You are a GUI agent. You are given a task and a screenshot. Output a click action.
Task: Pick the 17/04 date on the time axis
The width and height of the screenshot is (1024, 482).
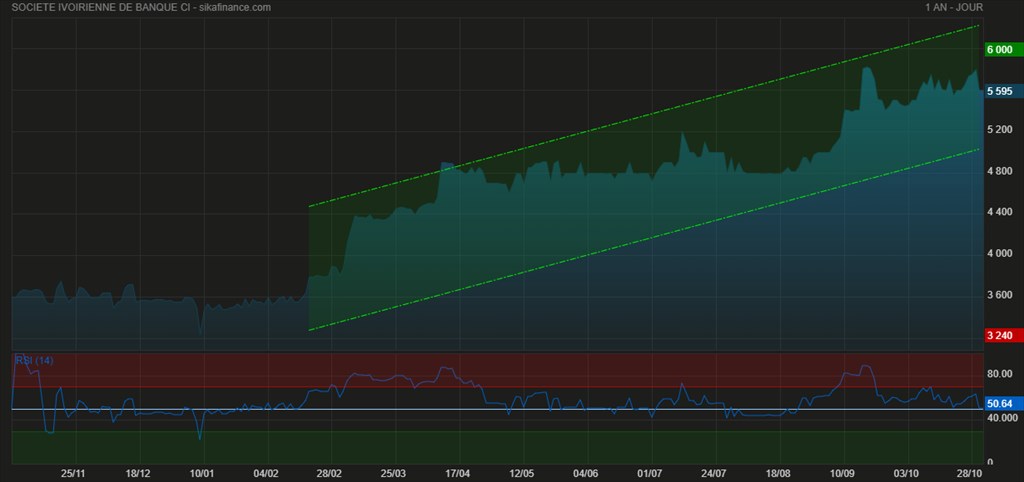(458, 472)
